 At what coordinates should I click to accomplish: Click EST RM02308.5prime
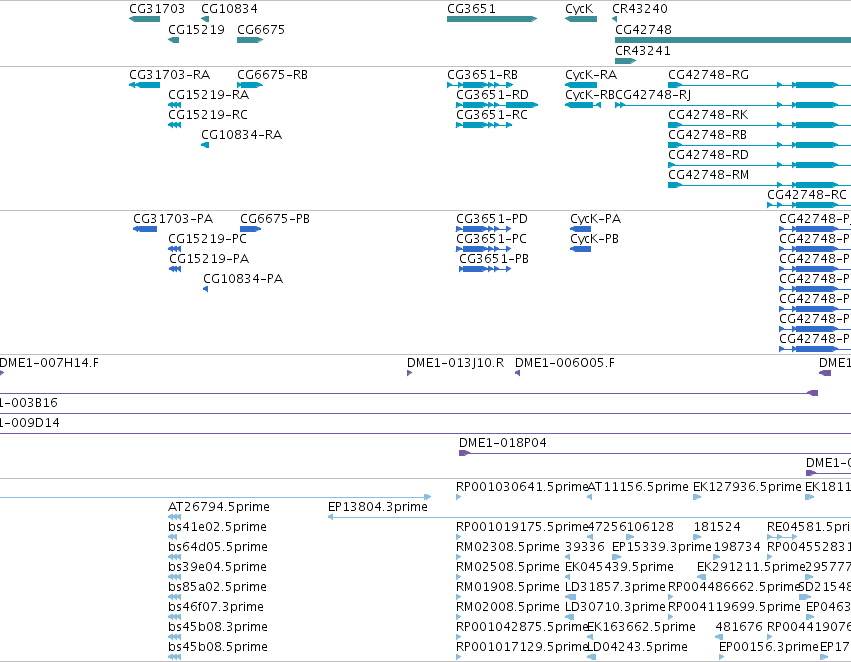pos(507,548)
